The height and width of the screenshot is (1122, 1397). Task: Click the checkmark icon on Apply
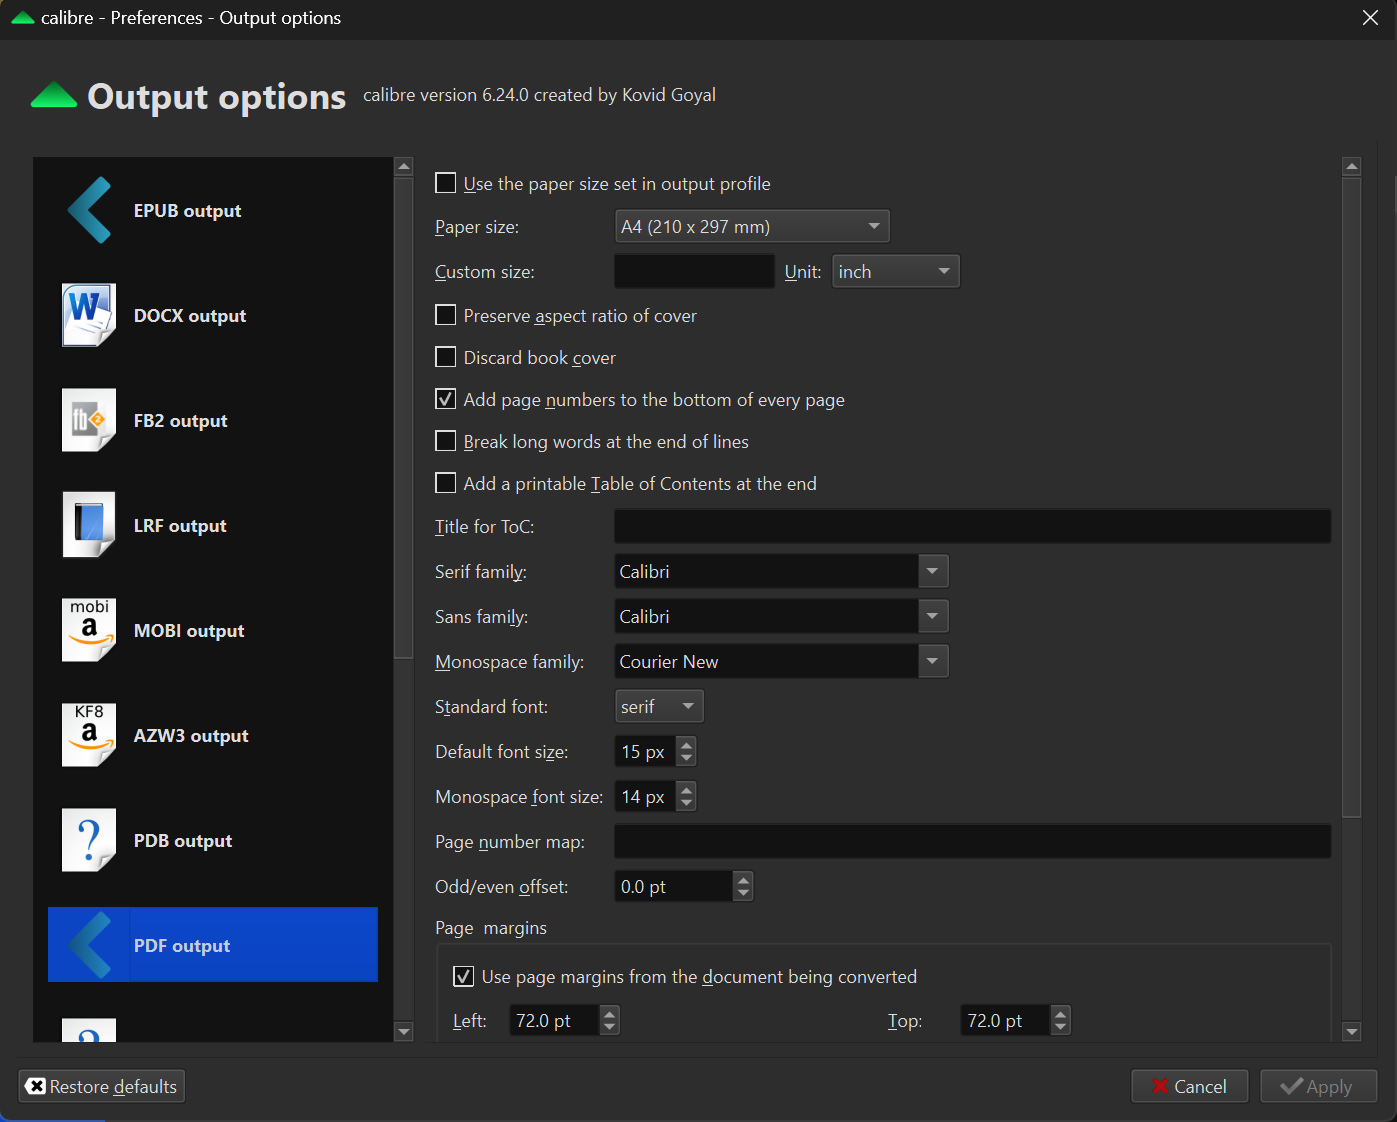coord(1291,1086)
